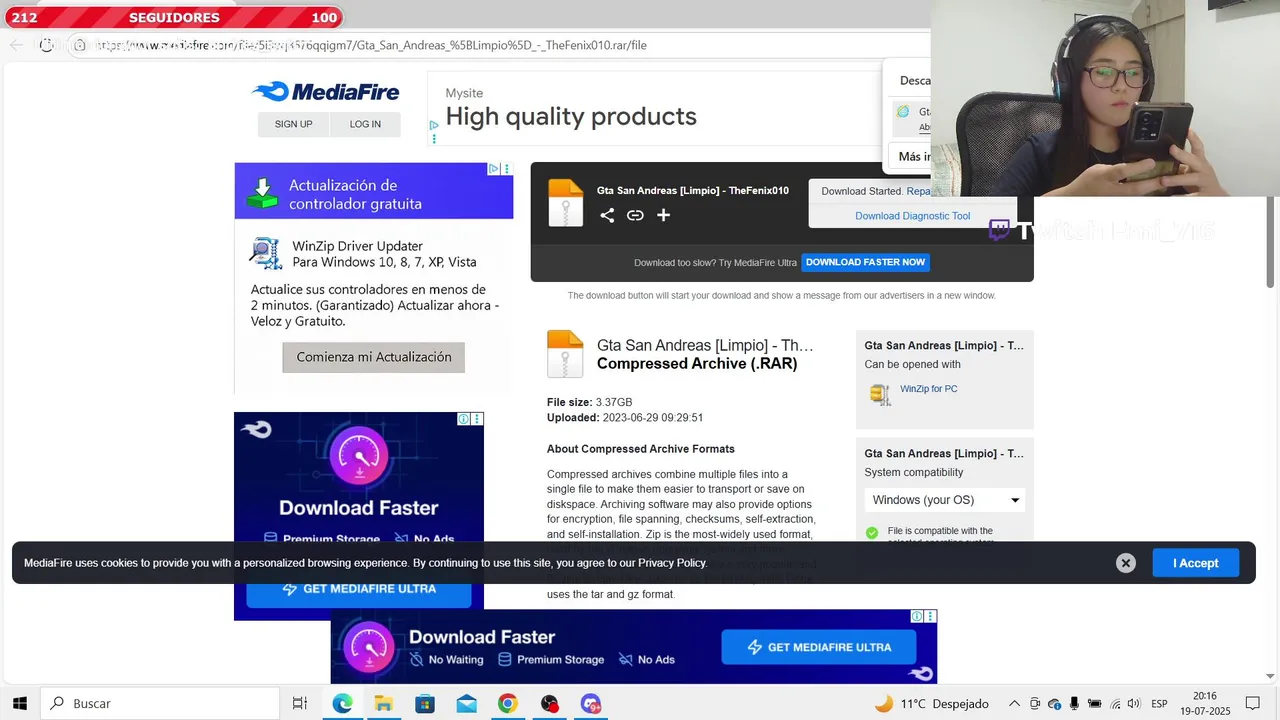Viewport: 1280px width, 720px height.
Task: Open the weather widget 11°C Despejado
Action: [931, 703]
